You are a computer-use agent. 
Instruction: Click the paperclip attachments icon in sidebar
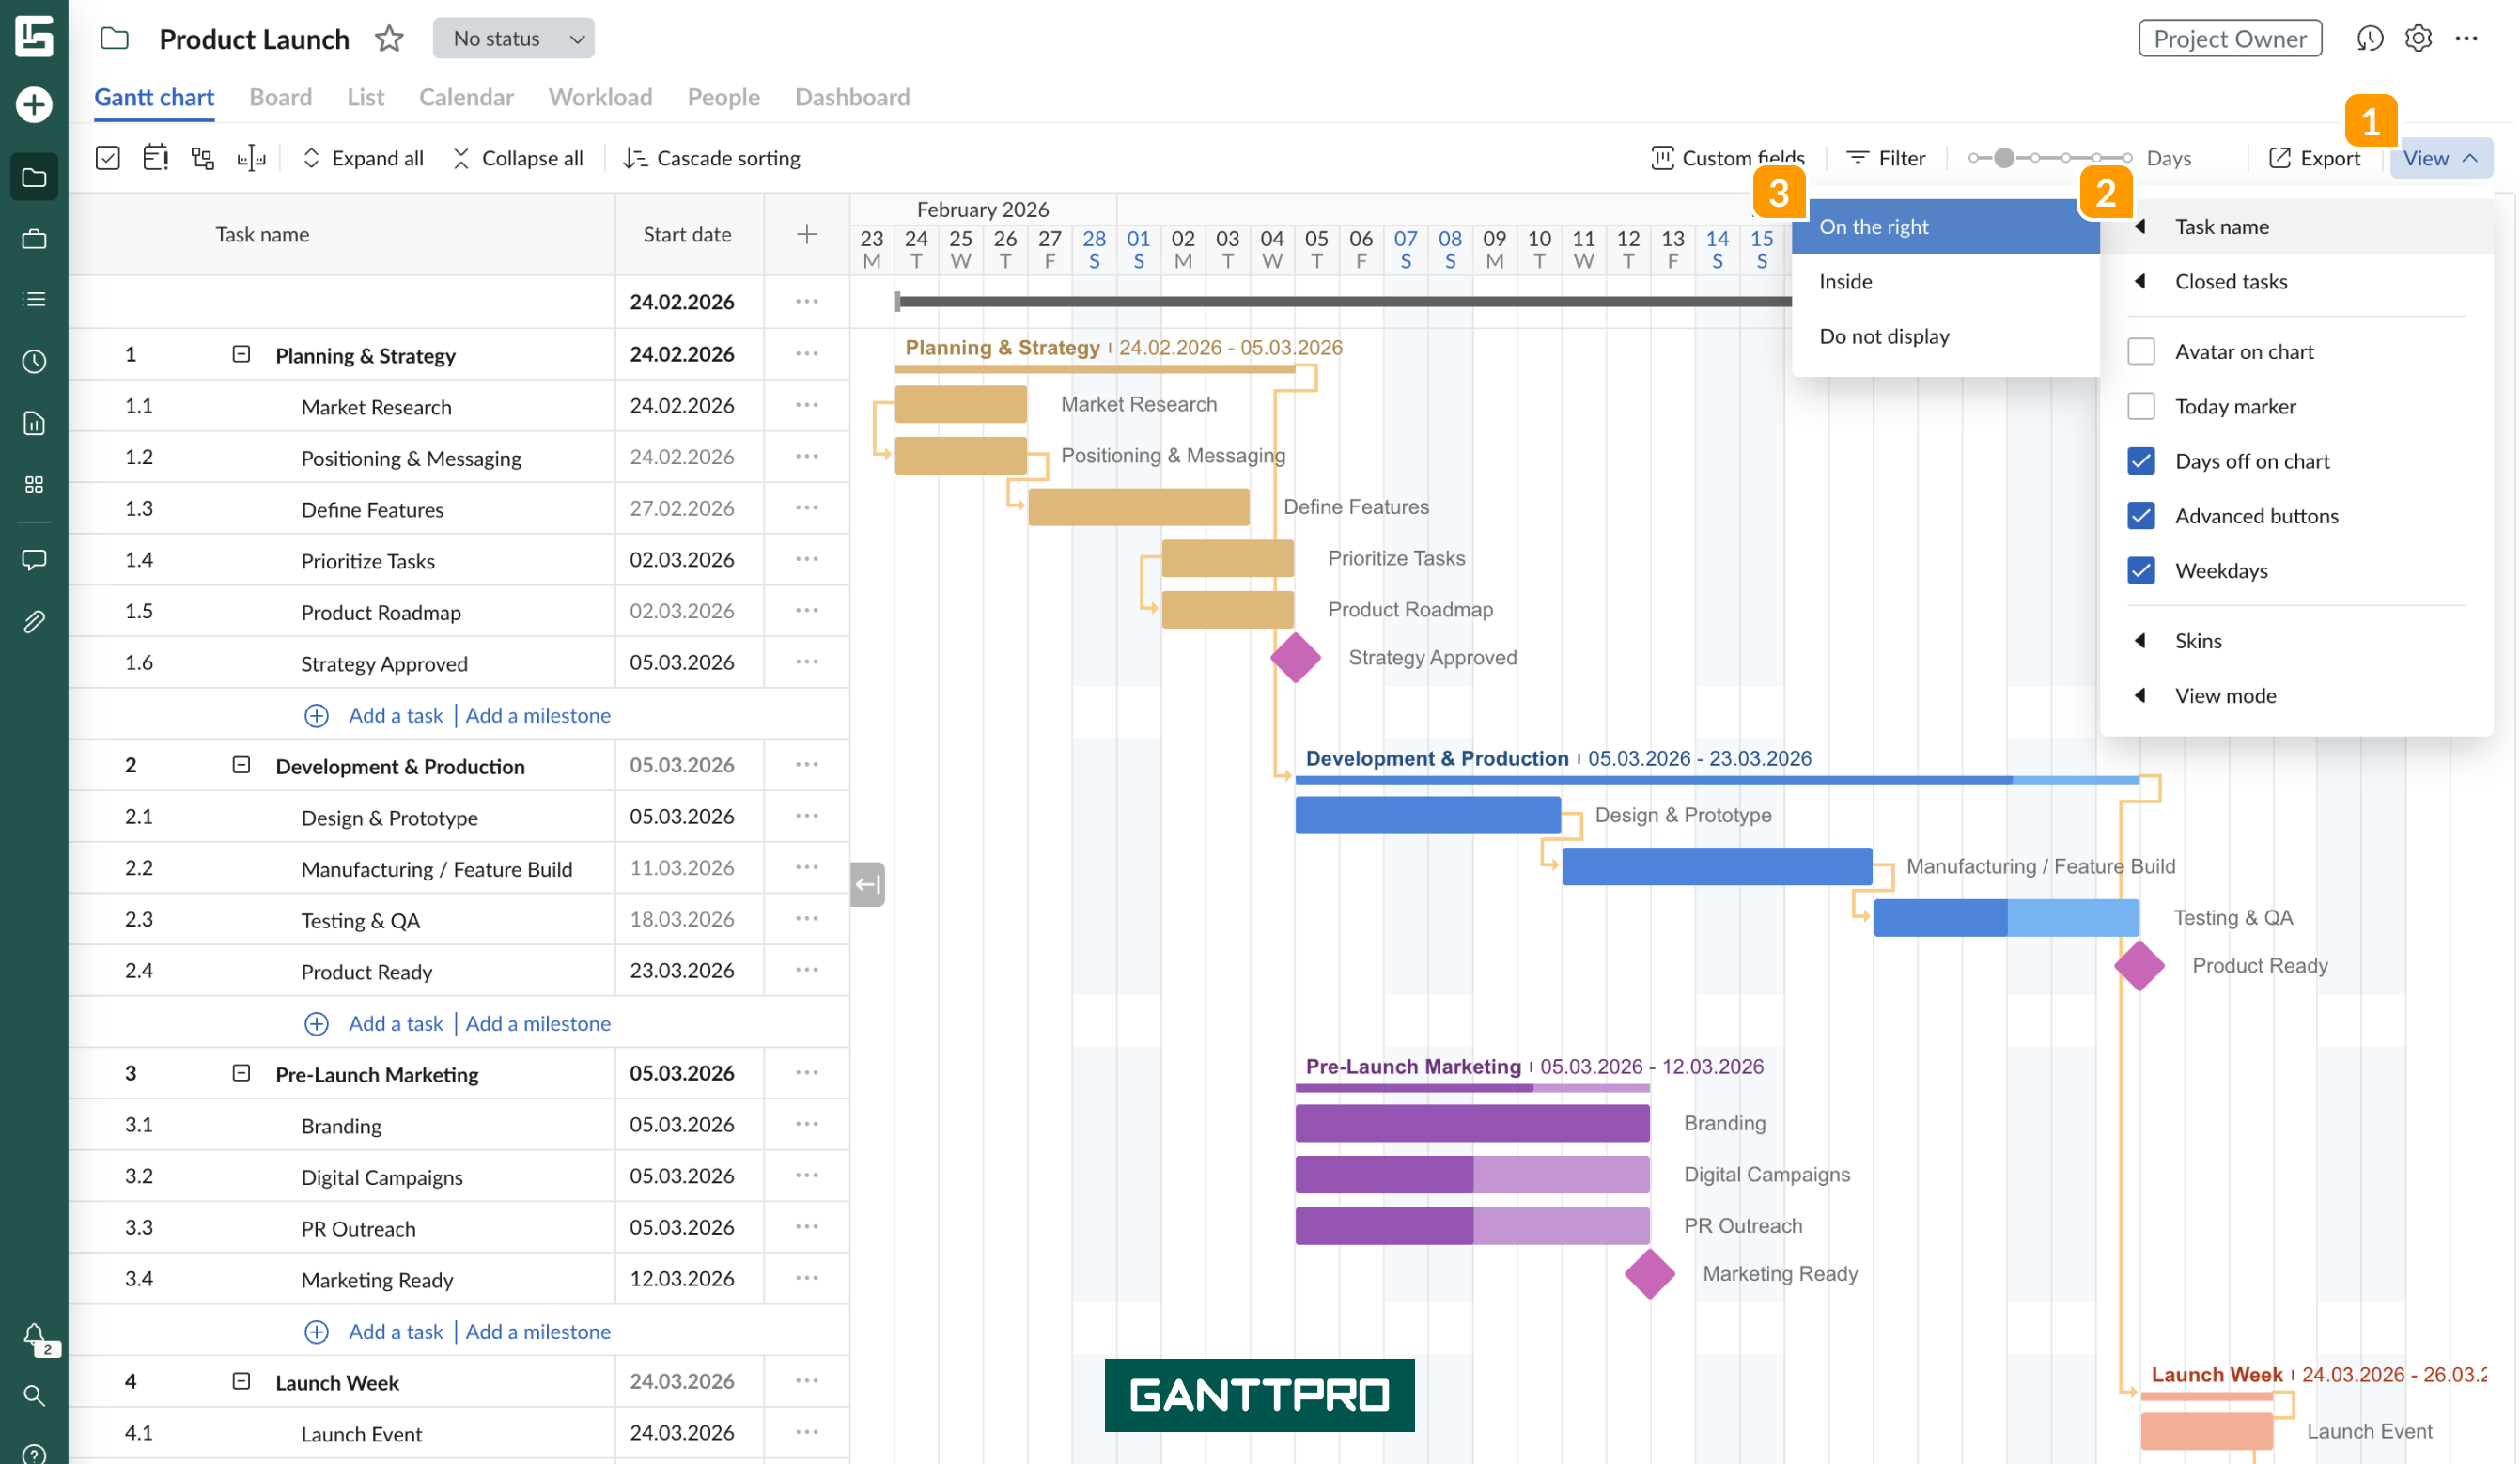(34, 621)
